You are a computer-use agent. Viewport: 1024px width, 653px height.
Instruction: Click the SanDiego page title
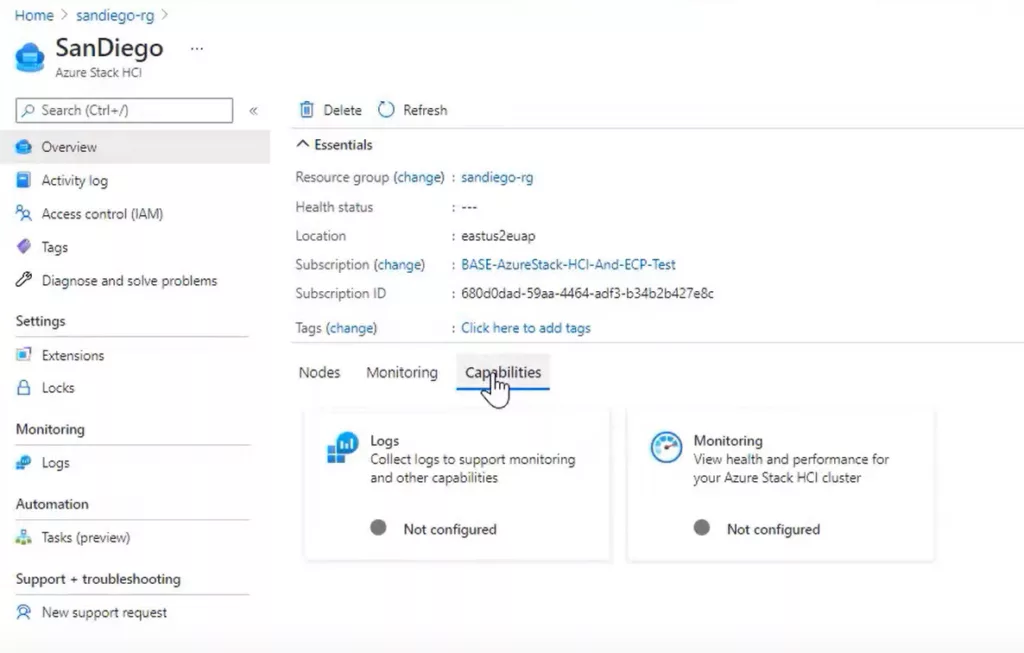pyautogui.click(x=109, y=48)
